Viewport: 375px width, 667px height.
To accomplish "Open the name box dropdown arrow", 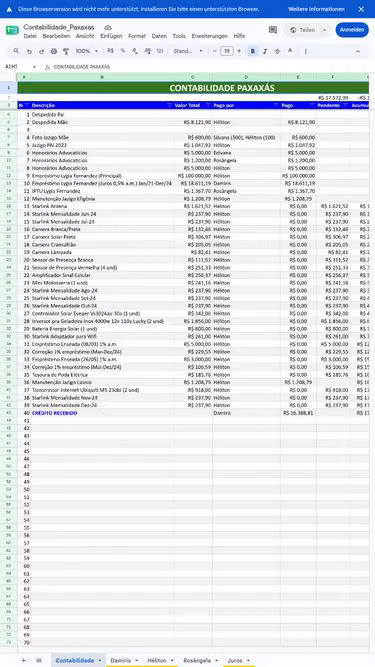I will point(34,67).
